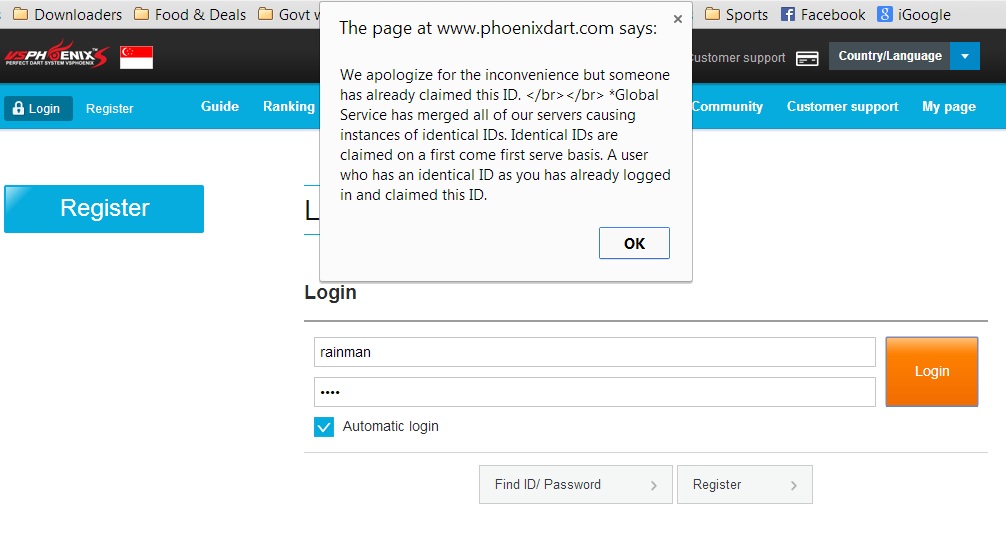The height and width of the screenshot is (535, 1006).
Task: Open the Community menu item
Action: coord(727,106)
